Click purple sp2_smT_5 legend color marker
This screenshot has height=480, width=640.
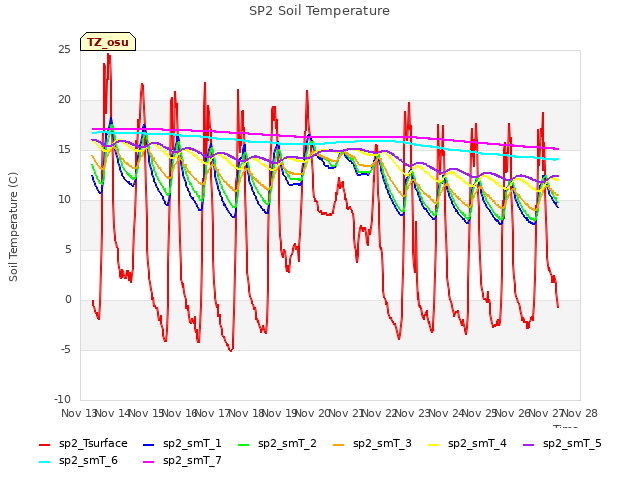point(529,445)
